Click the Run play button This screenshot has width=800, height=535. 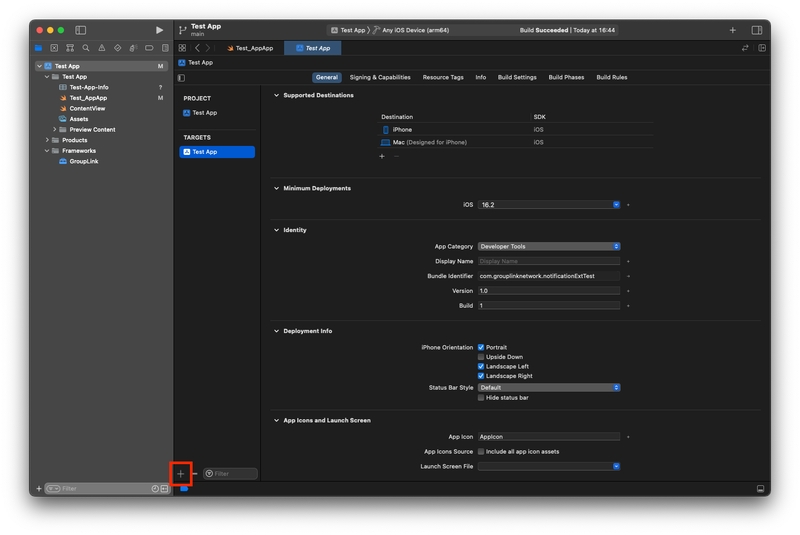tap(159, 30)
